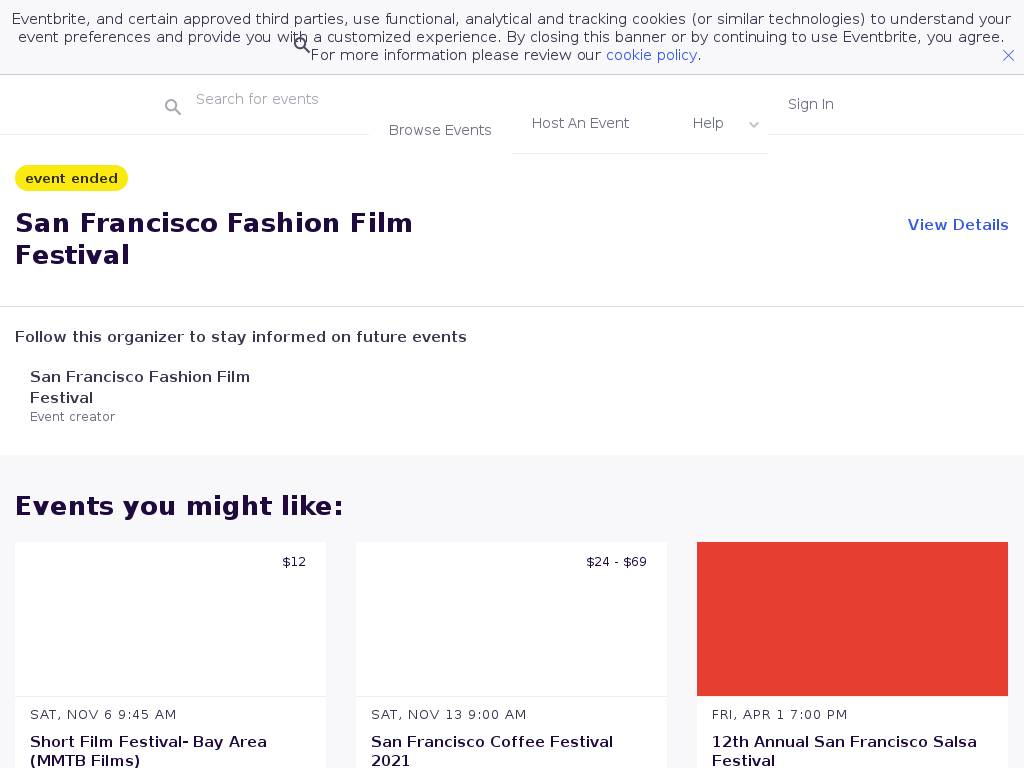Open Browse Events page

pyautogui.click(x=440, y=130)
